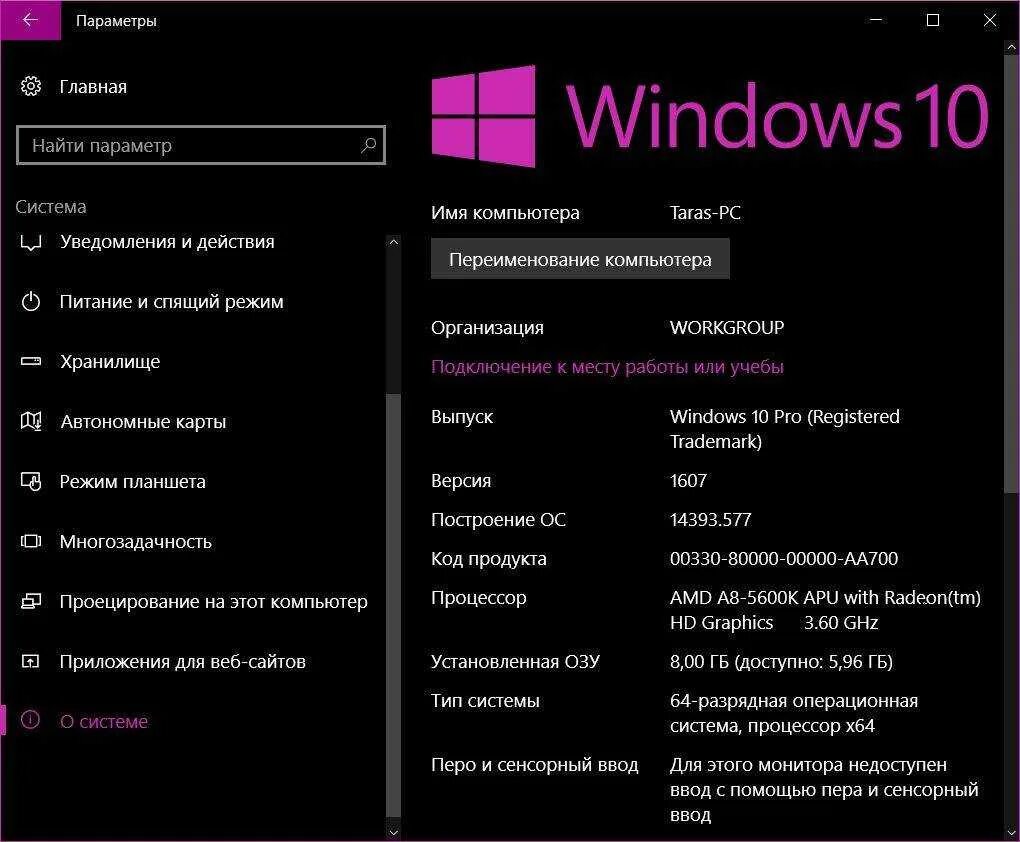Open the Главная settings page
Viewport: 1020px width, 842px height.
pyautogui.click(x=93, y=87)
